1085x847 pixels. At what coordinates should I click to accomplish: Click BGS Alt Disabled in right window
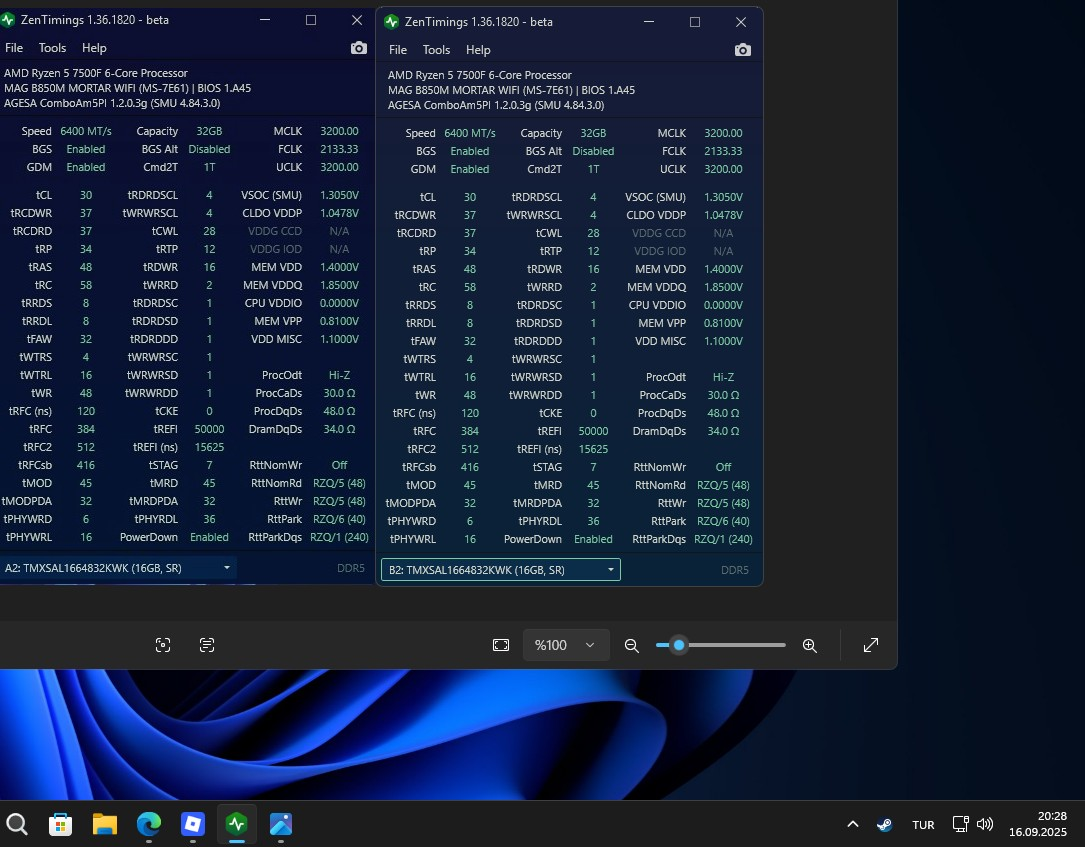coord(593,151)
